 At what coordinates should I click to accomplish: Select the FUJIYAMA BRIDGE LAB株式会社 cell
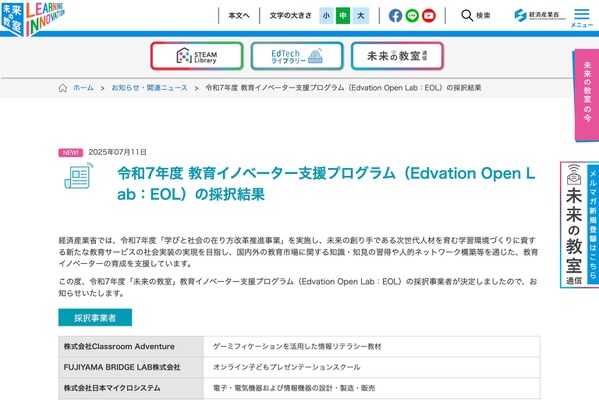131,367
